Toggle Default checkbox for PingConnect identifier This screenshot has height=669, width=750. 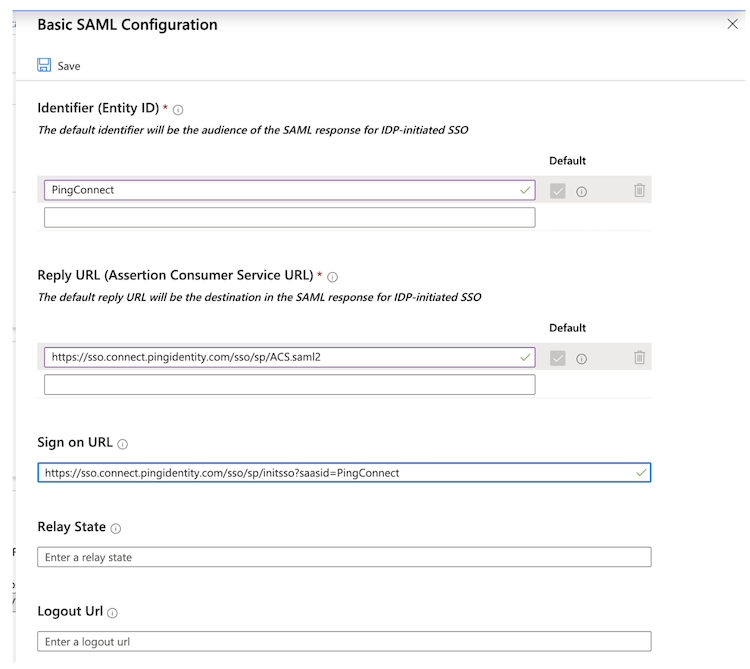(x=558, y=190)
